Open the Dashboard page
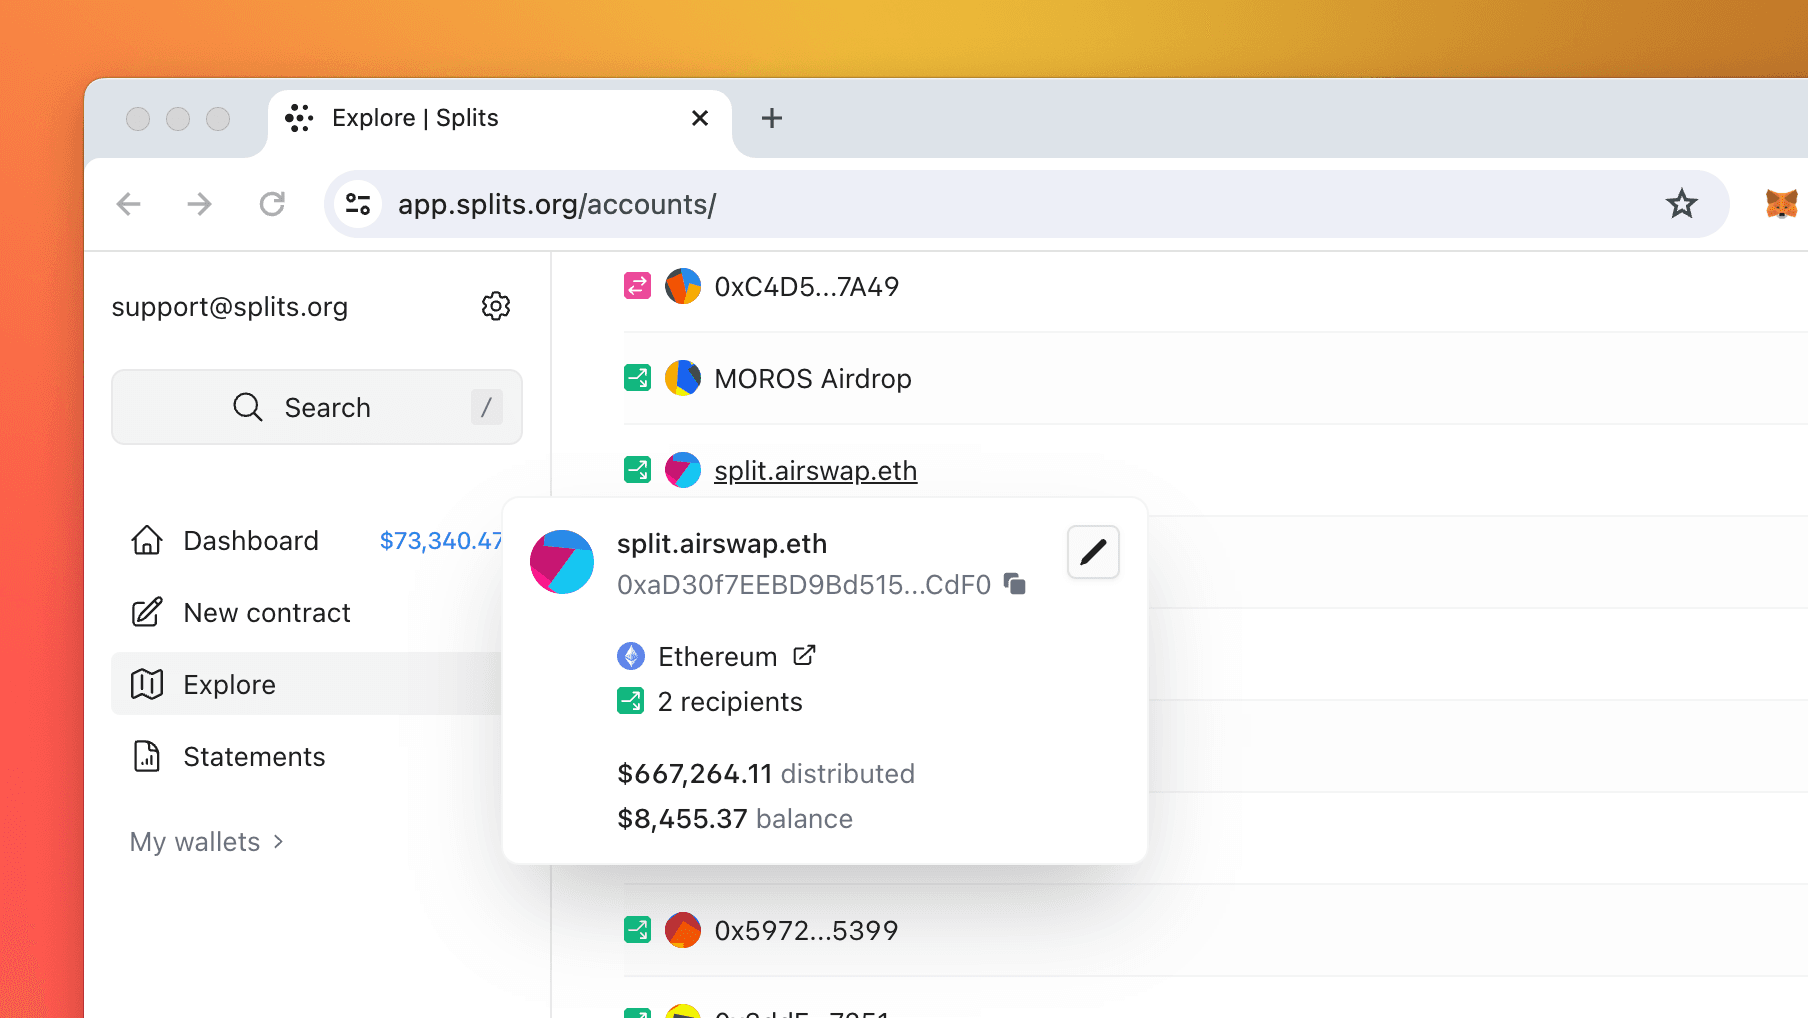1808x1018 pixels. (x=250, y=540)
